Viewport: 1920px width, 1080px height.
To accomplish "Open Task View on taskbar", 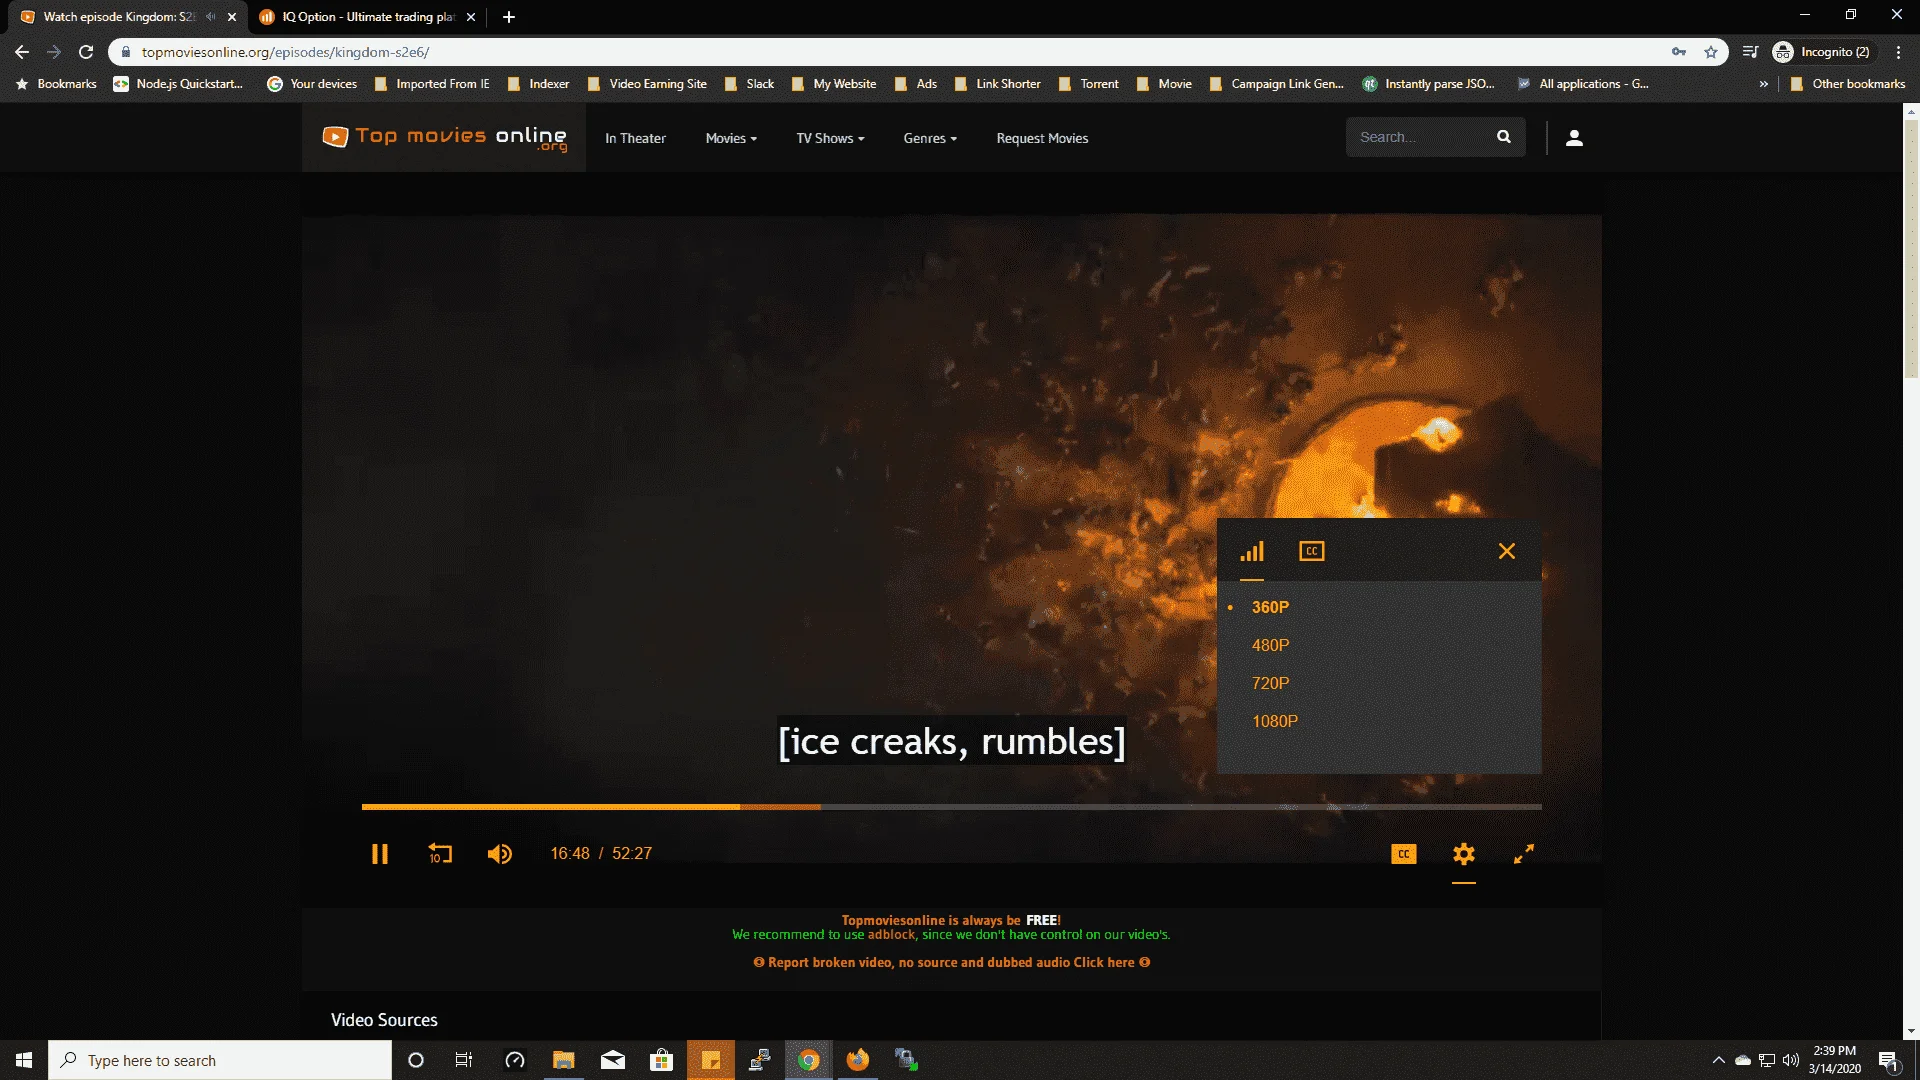I will 464,1060.
